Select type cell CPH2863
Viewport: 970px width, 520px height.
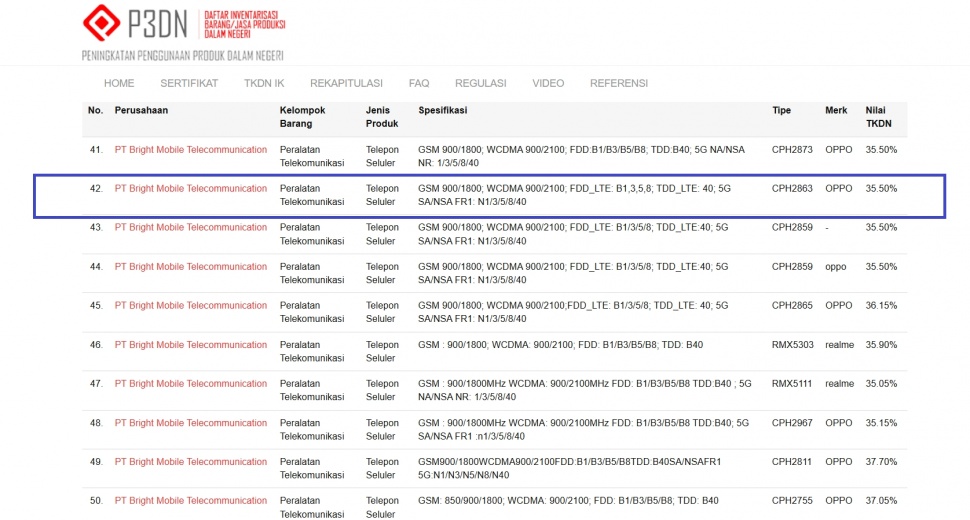click(792, 189)
